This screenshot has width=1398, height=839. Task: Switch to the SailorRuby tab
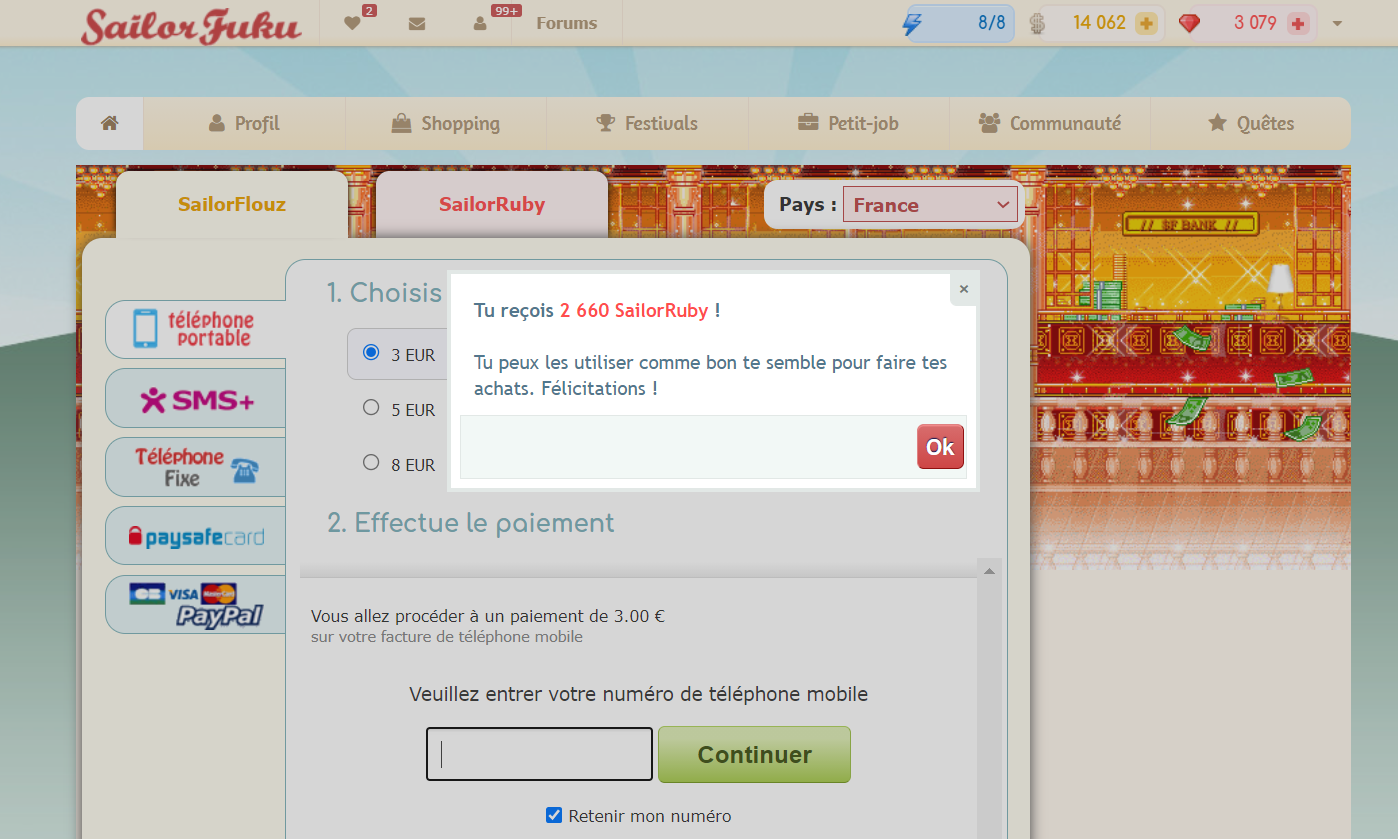(492, 205)
